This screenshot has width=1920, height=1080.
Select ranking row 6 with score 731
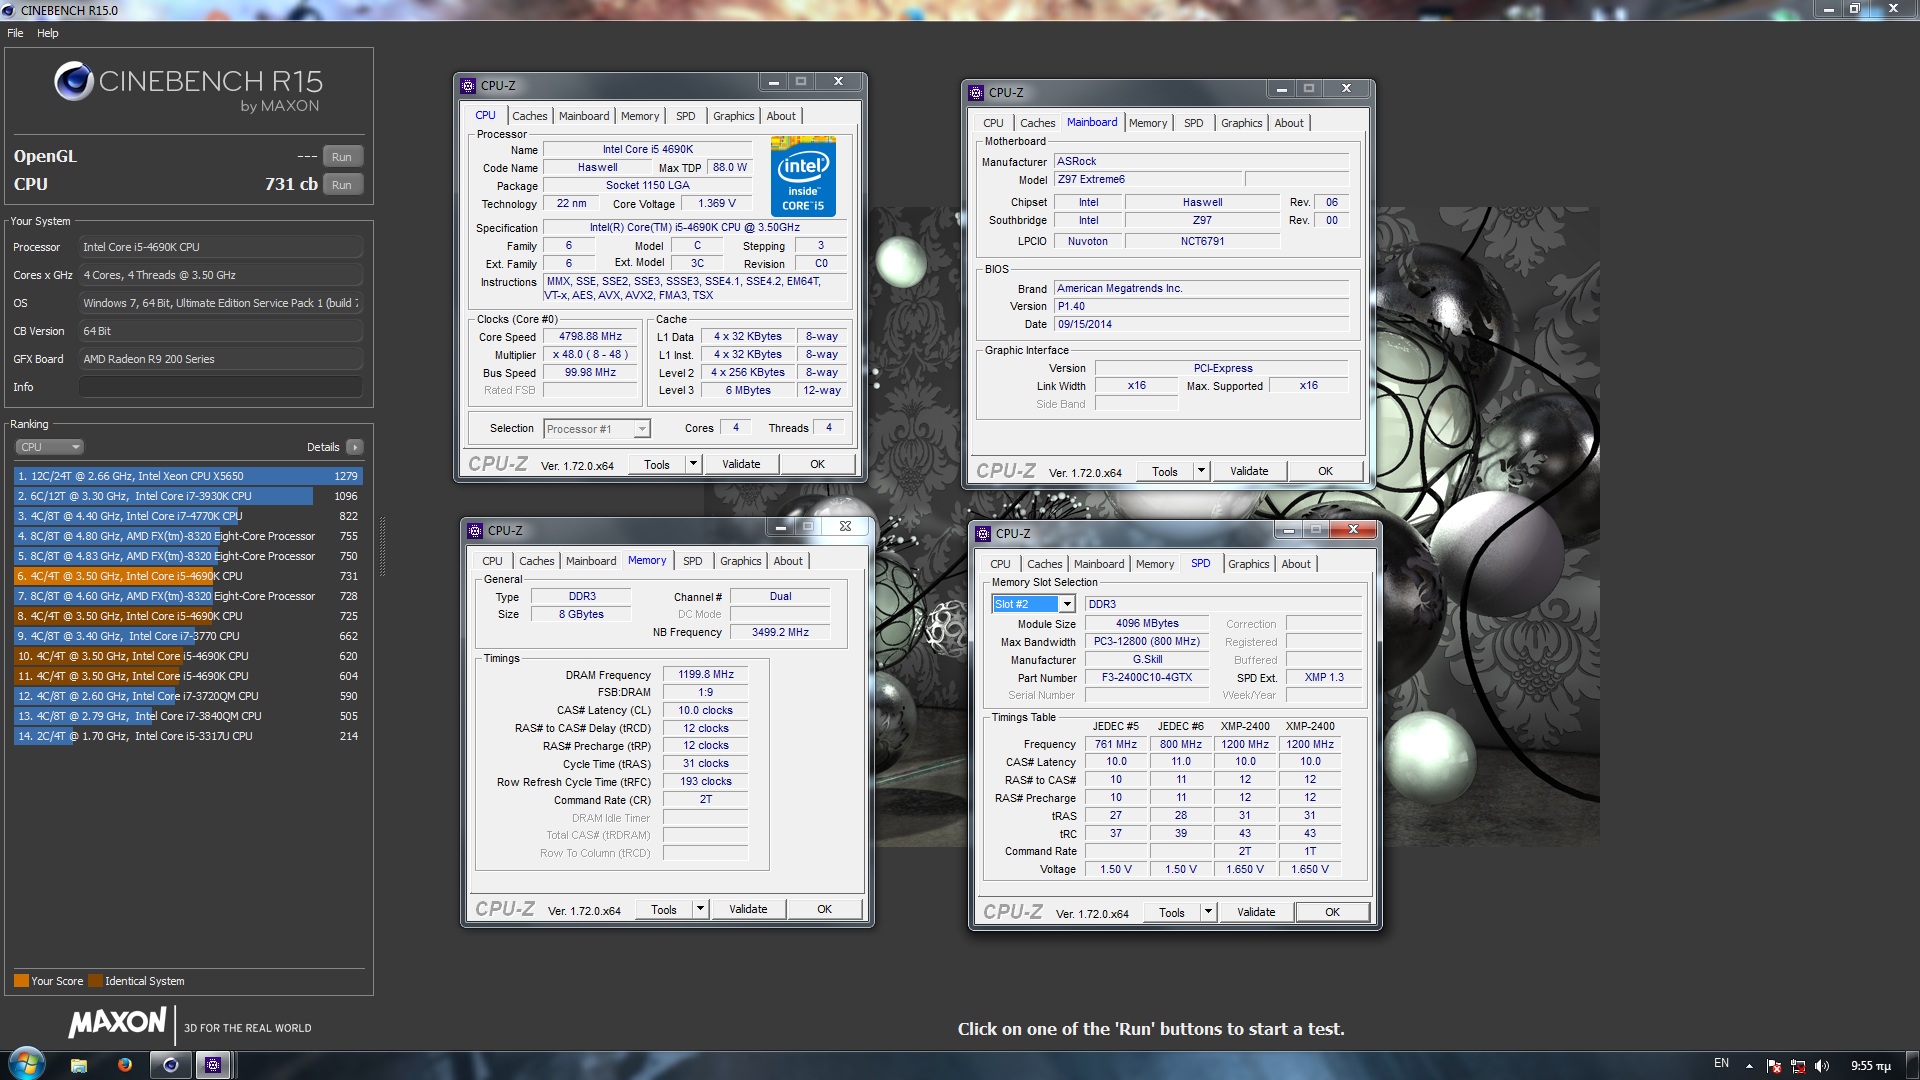(x=188, y=576)
